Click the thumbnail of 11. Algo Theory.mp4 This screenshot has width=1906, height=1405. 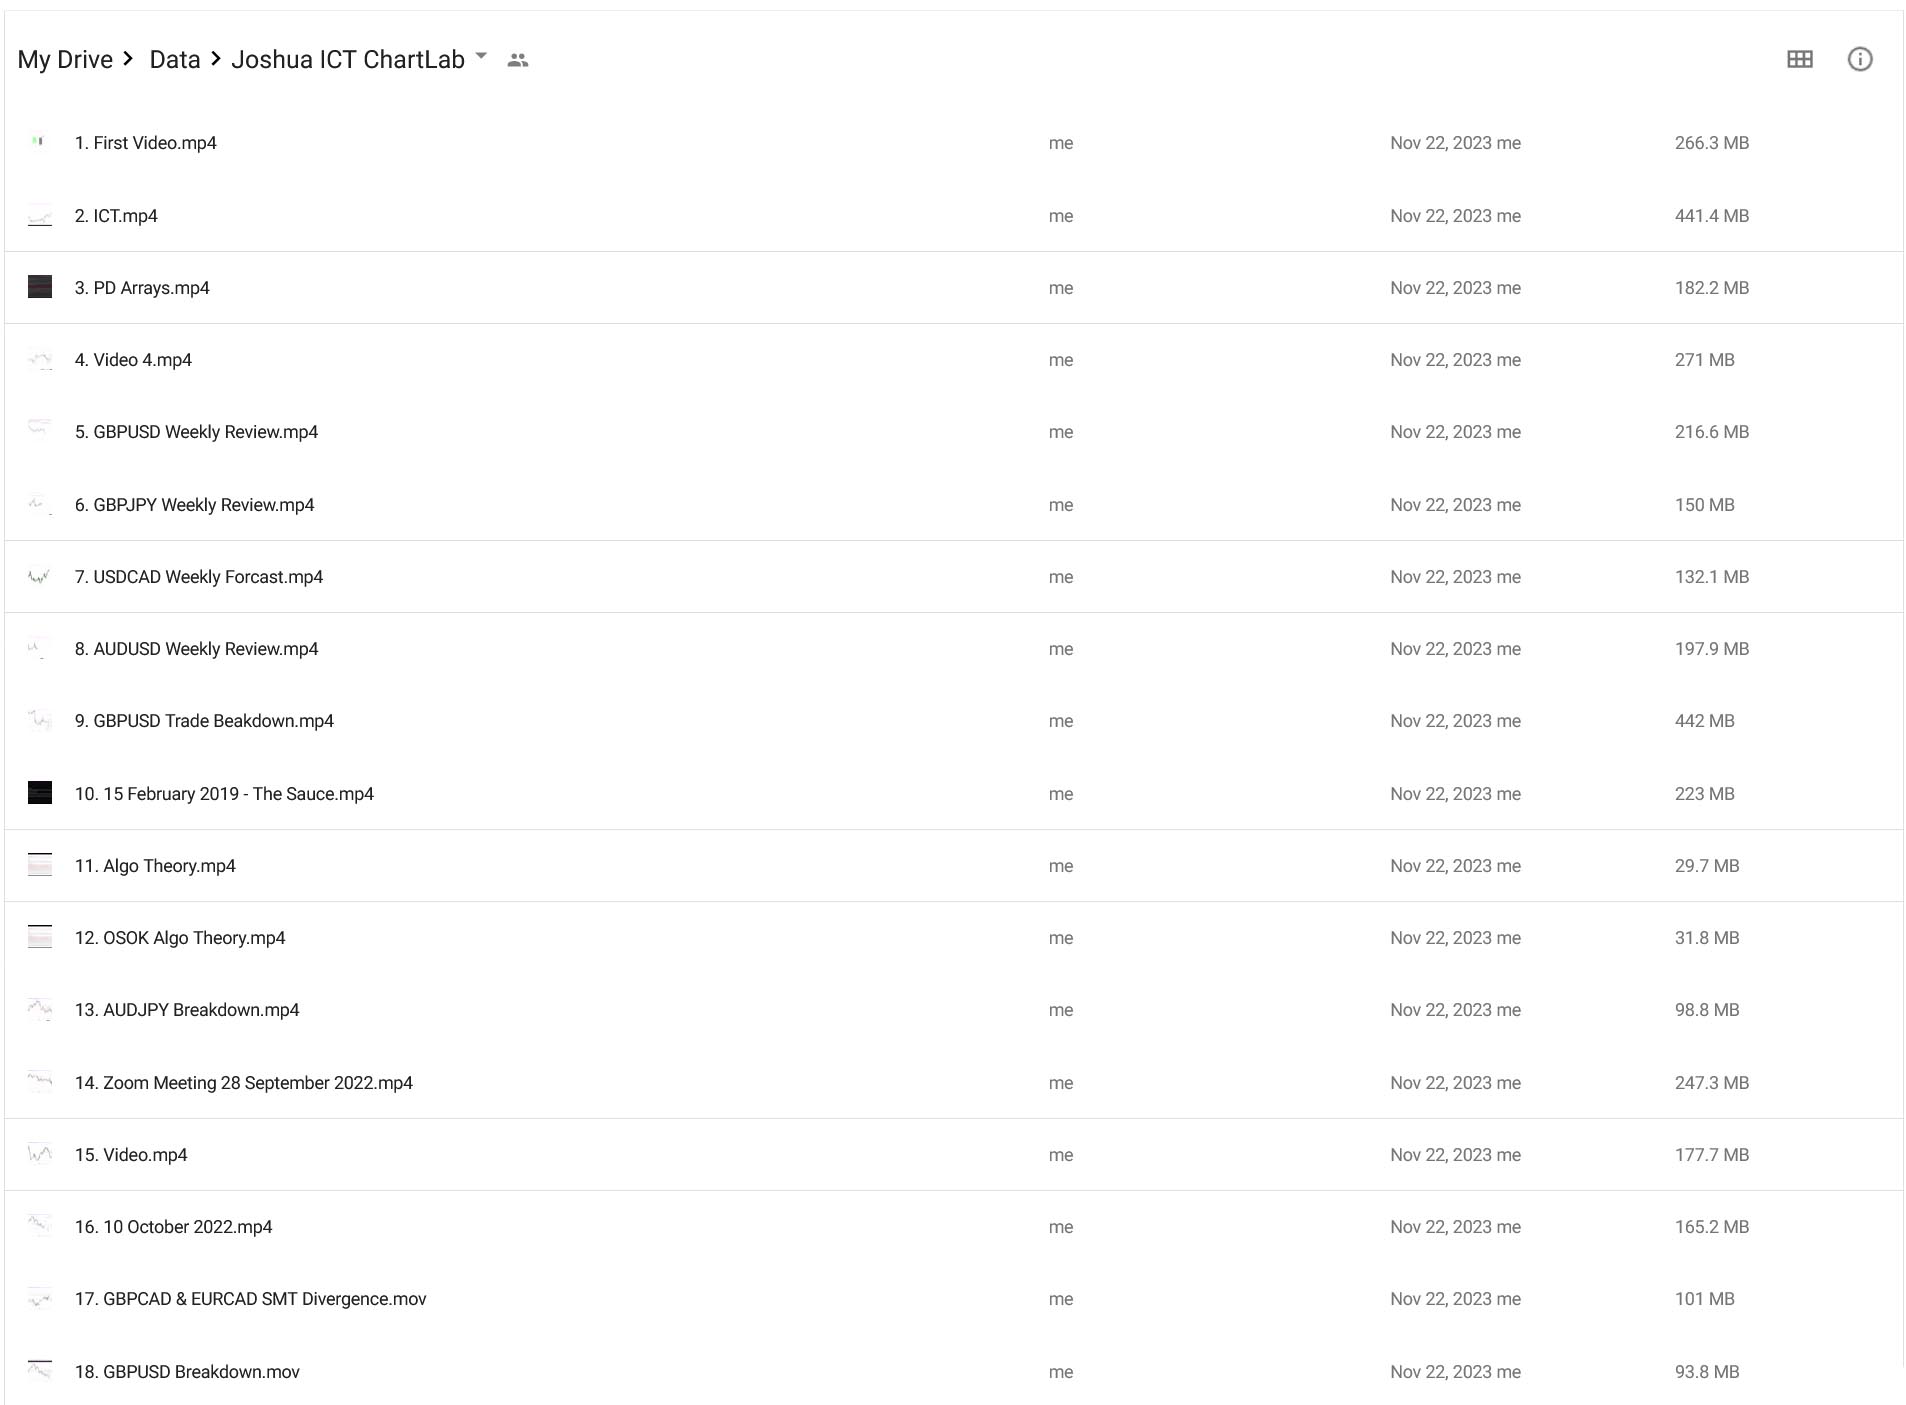(x=40, y=865)
